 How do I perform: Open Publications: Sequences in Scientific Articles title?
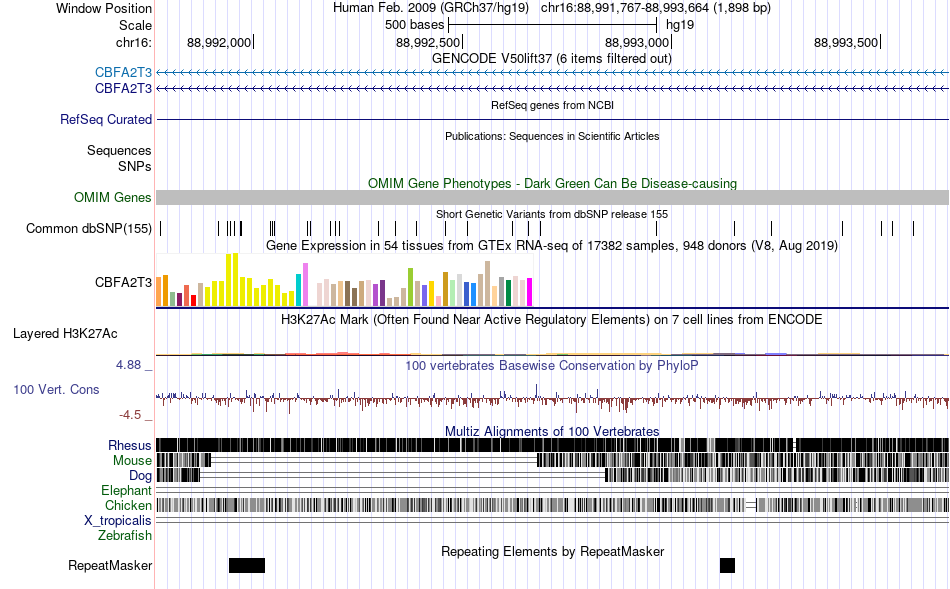coord(552,136)
